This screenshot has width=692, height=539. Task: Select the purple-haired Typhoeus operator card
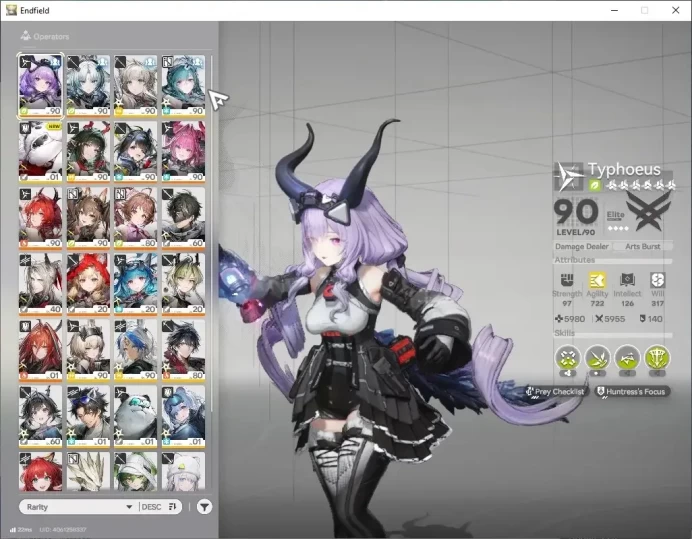[41, 86]
